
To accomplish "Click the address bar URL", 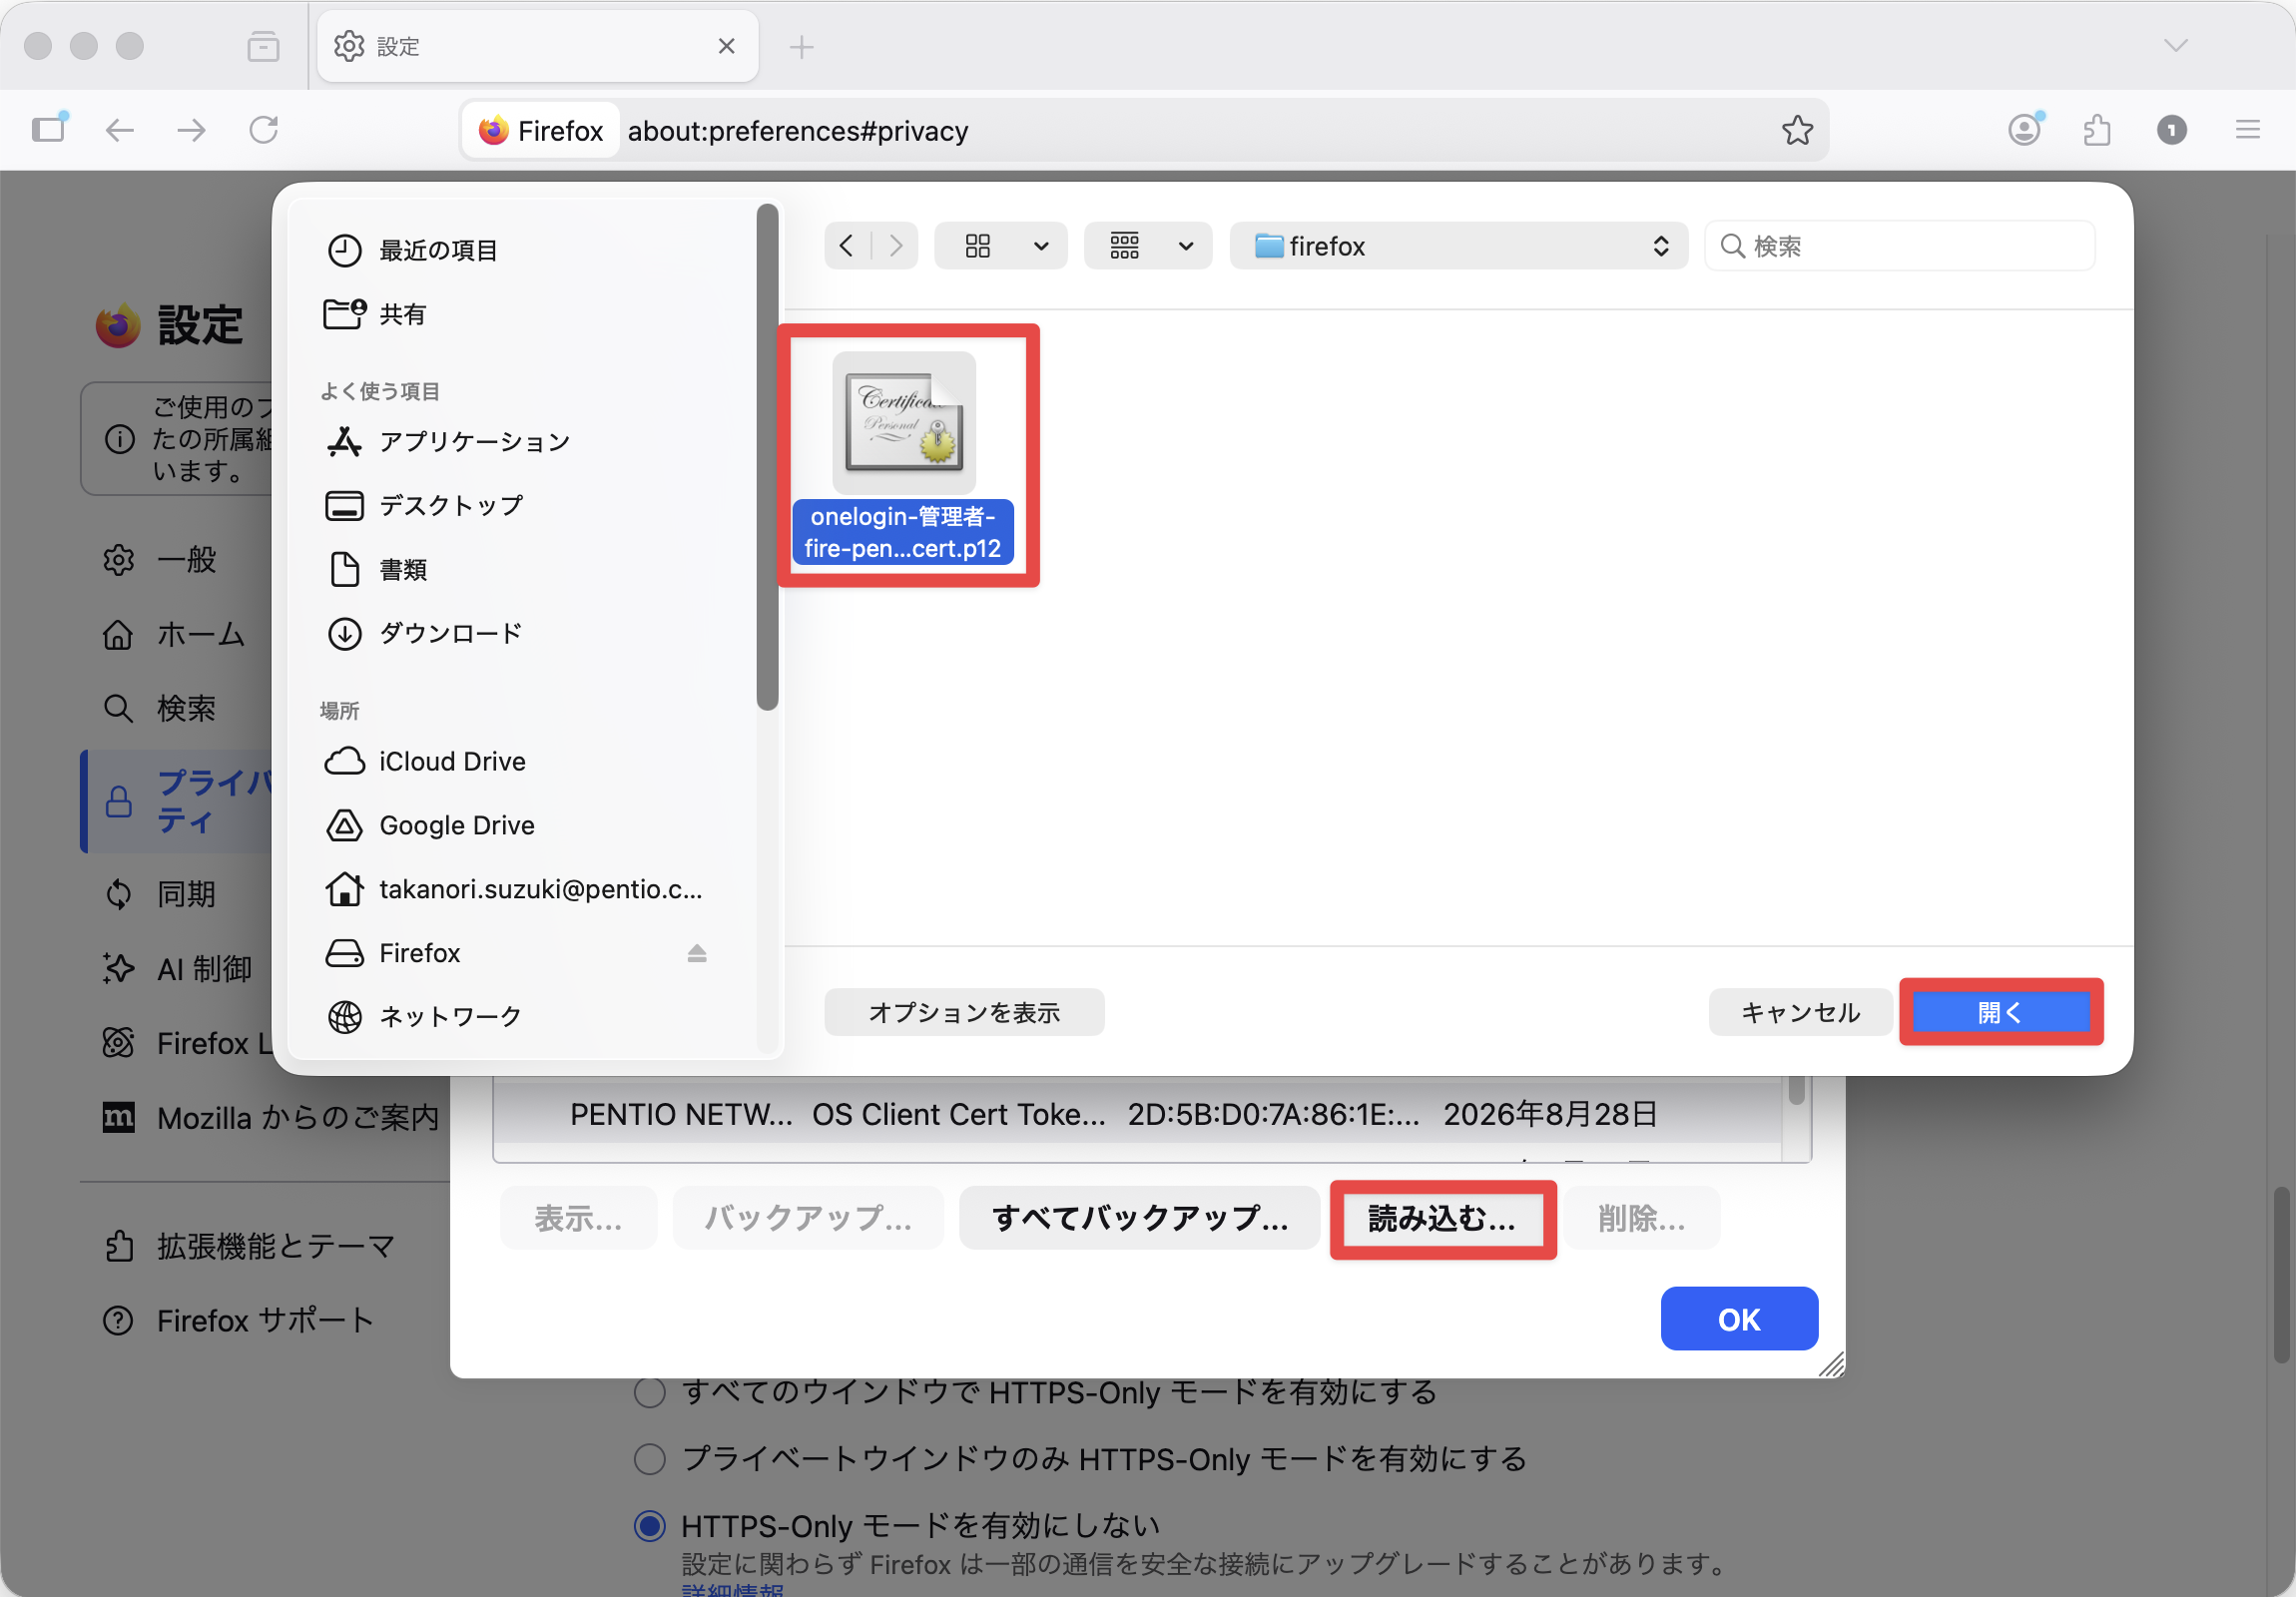I will pyautogui.click(x=798, y=131).
